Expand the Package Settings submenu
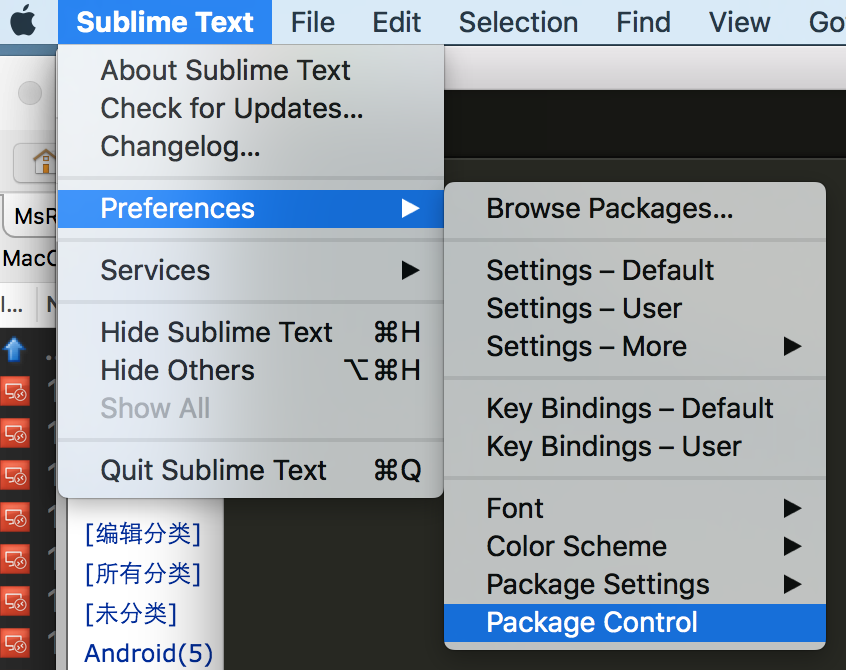846x670 pixels. click(634, 585)
